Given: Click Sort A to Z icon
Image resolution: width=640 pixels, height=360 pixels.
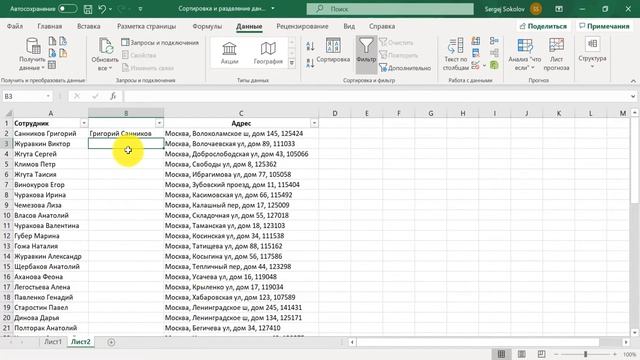Looking at the screenshot, I should (310, 46).
